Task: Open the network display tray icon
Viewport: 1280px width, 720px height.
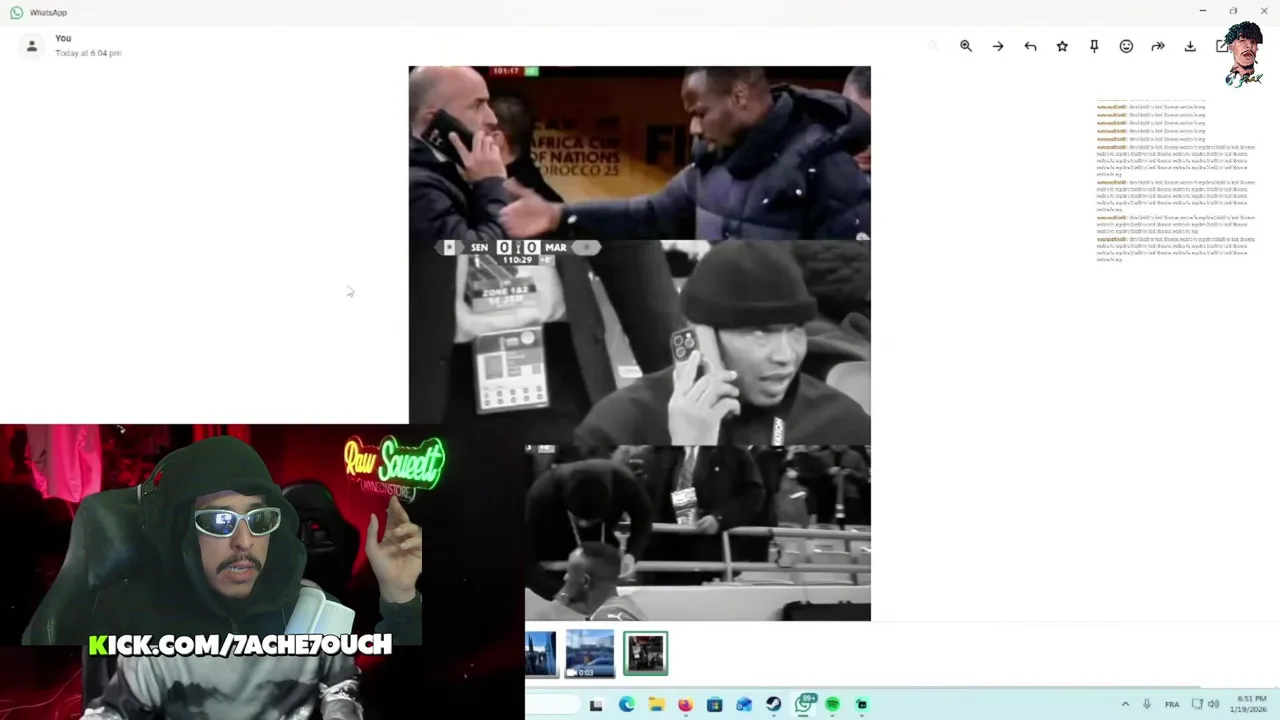Action: tap(1197, 705)
